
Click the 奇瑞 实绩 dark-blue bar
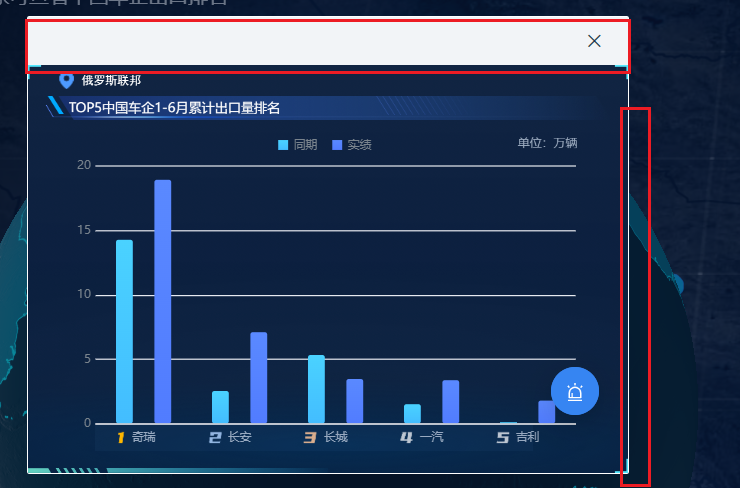[163, 302]
